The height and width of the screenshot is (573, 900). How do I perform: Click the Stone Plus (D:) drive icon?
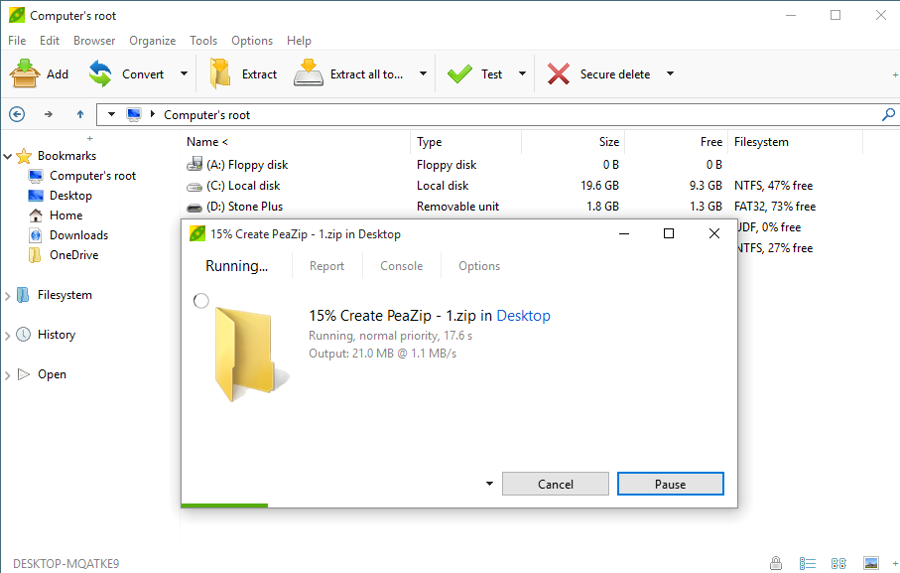pyautogui.click(x=195, y=207)
